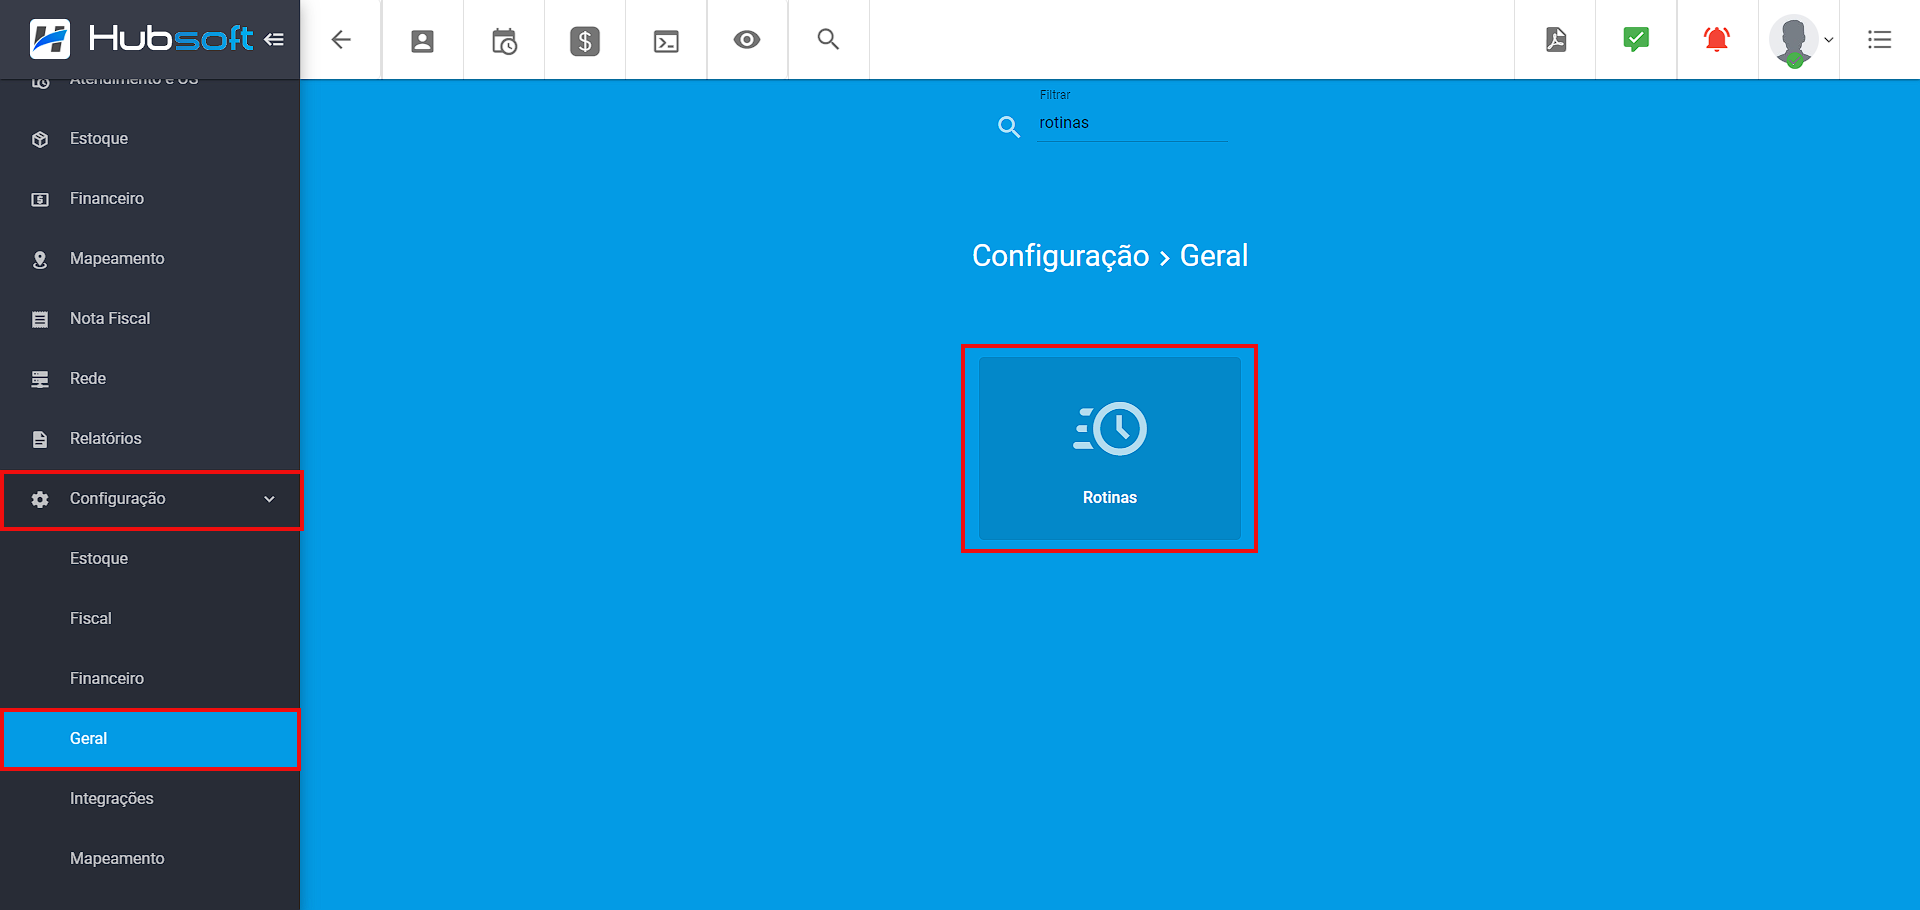This screenshot has width=1920, height=910.
Task: Open the client contact card icon
Action: point(423,41)
